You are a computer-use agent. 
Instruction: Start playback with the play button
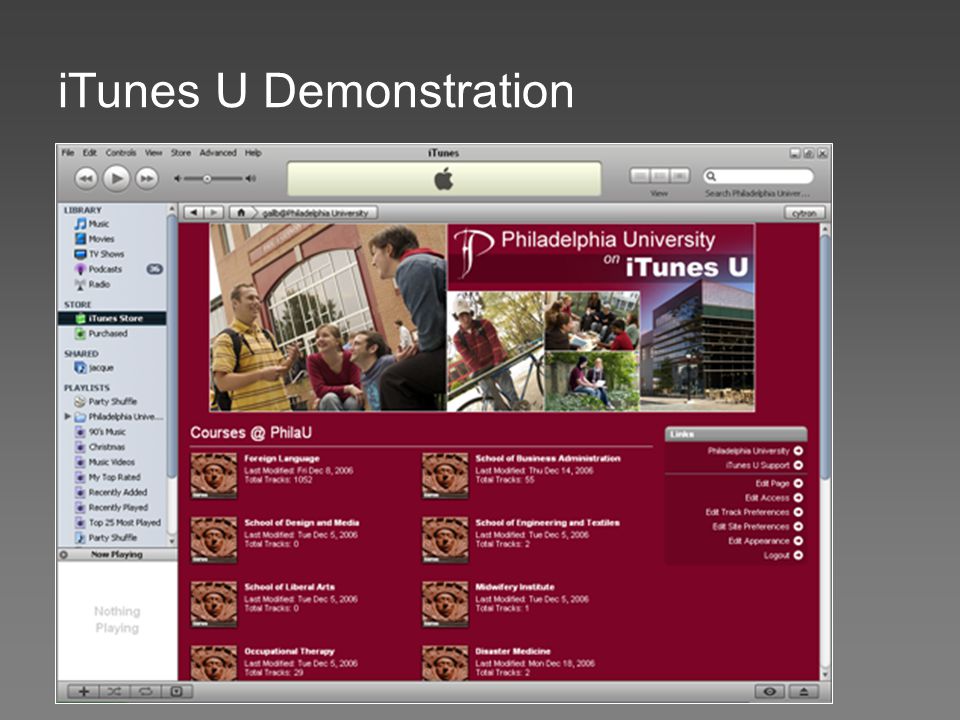[116, 178]
